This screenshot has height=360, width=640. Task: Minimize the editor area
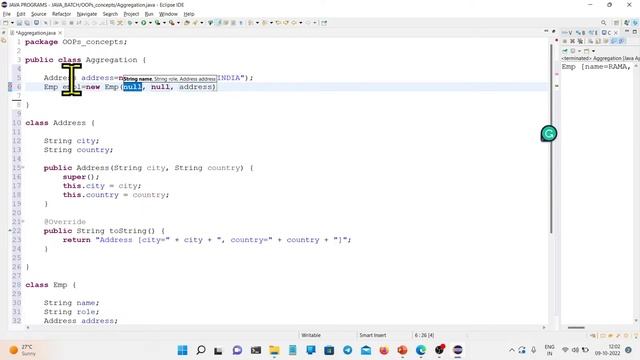pos(546,31)
